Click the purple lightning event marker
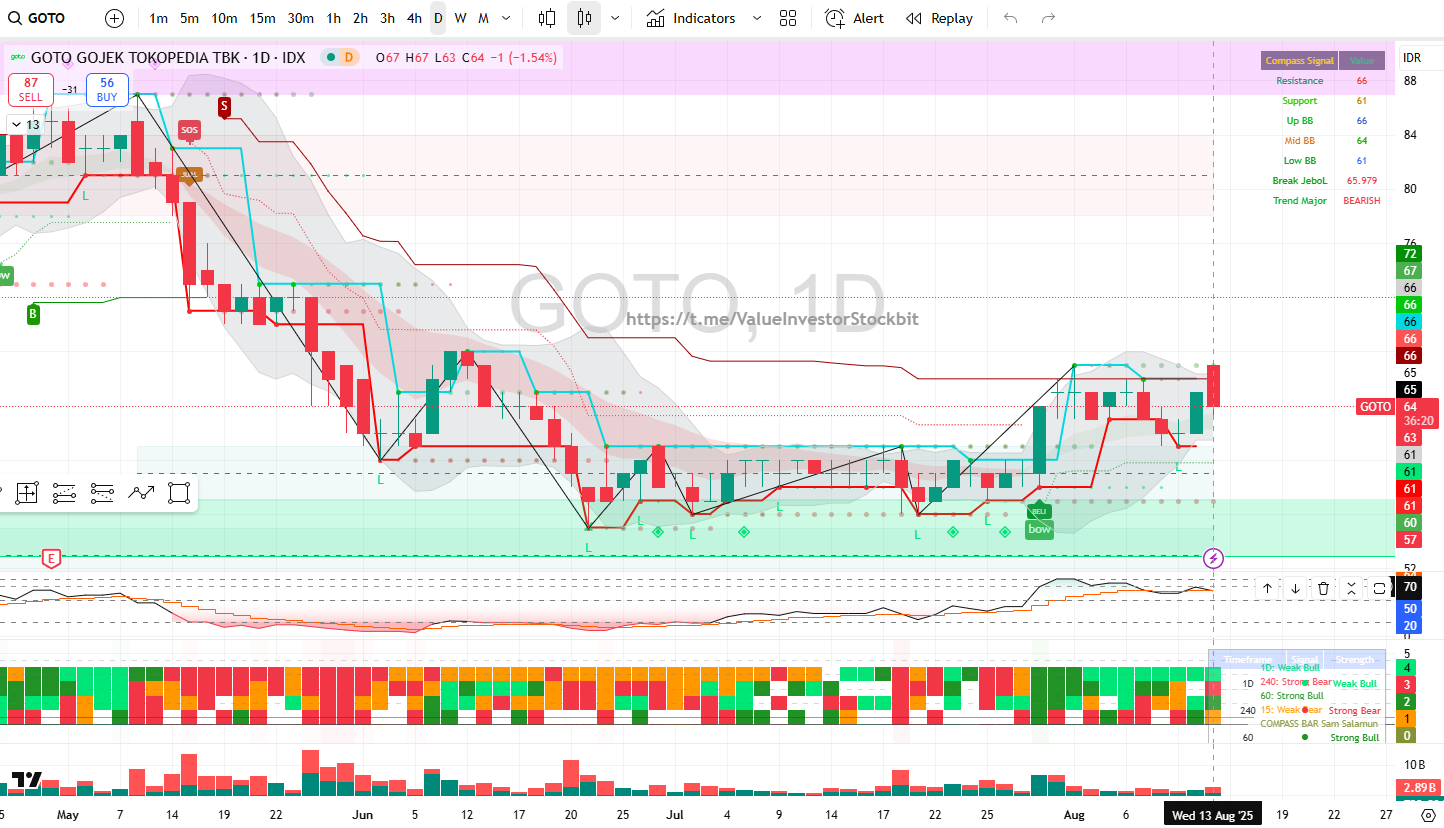This screenshot has height=828, width=1444. coord(1213,558)
